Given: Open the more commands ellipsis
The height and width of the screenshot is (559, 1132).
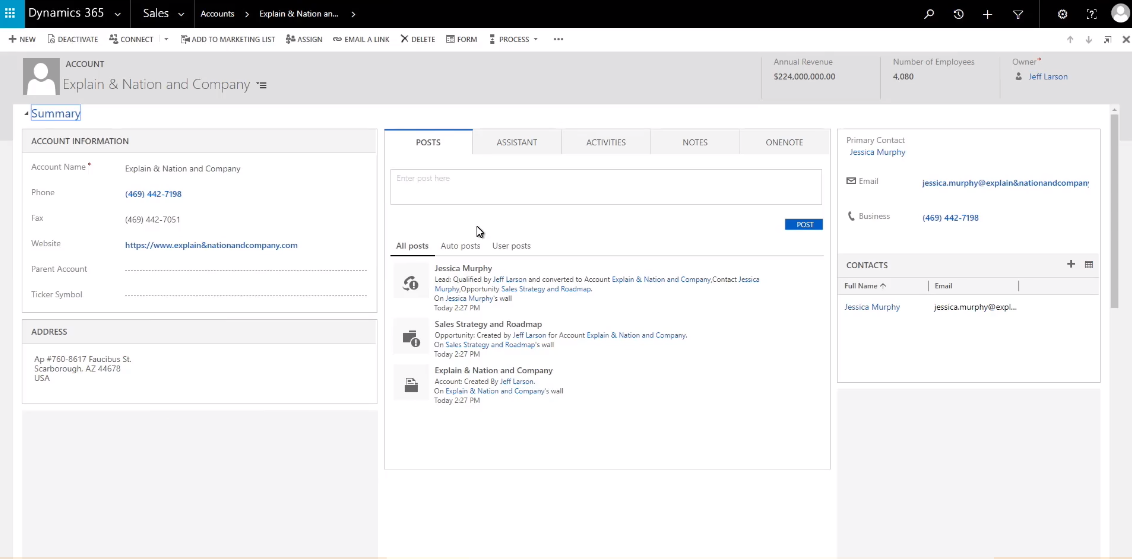Looking at the screenshot, I should point(558,39).
